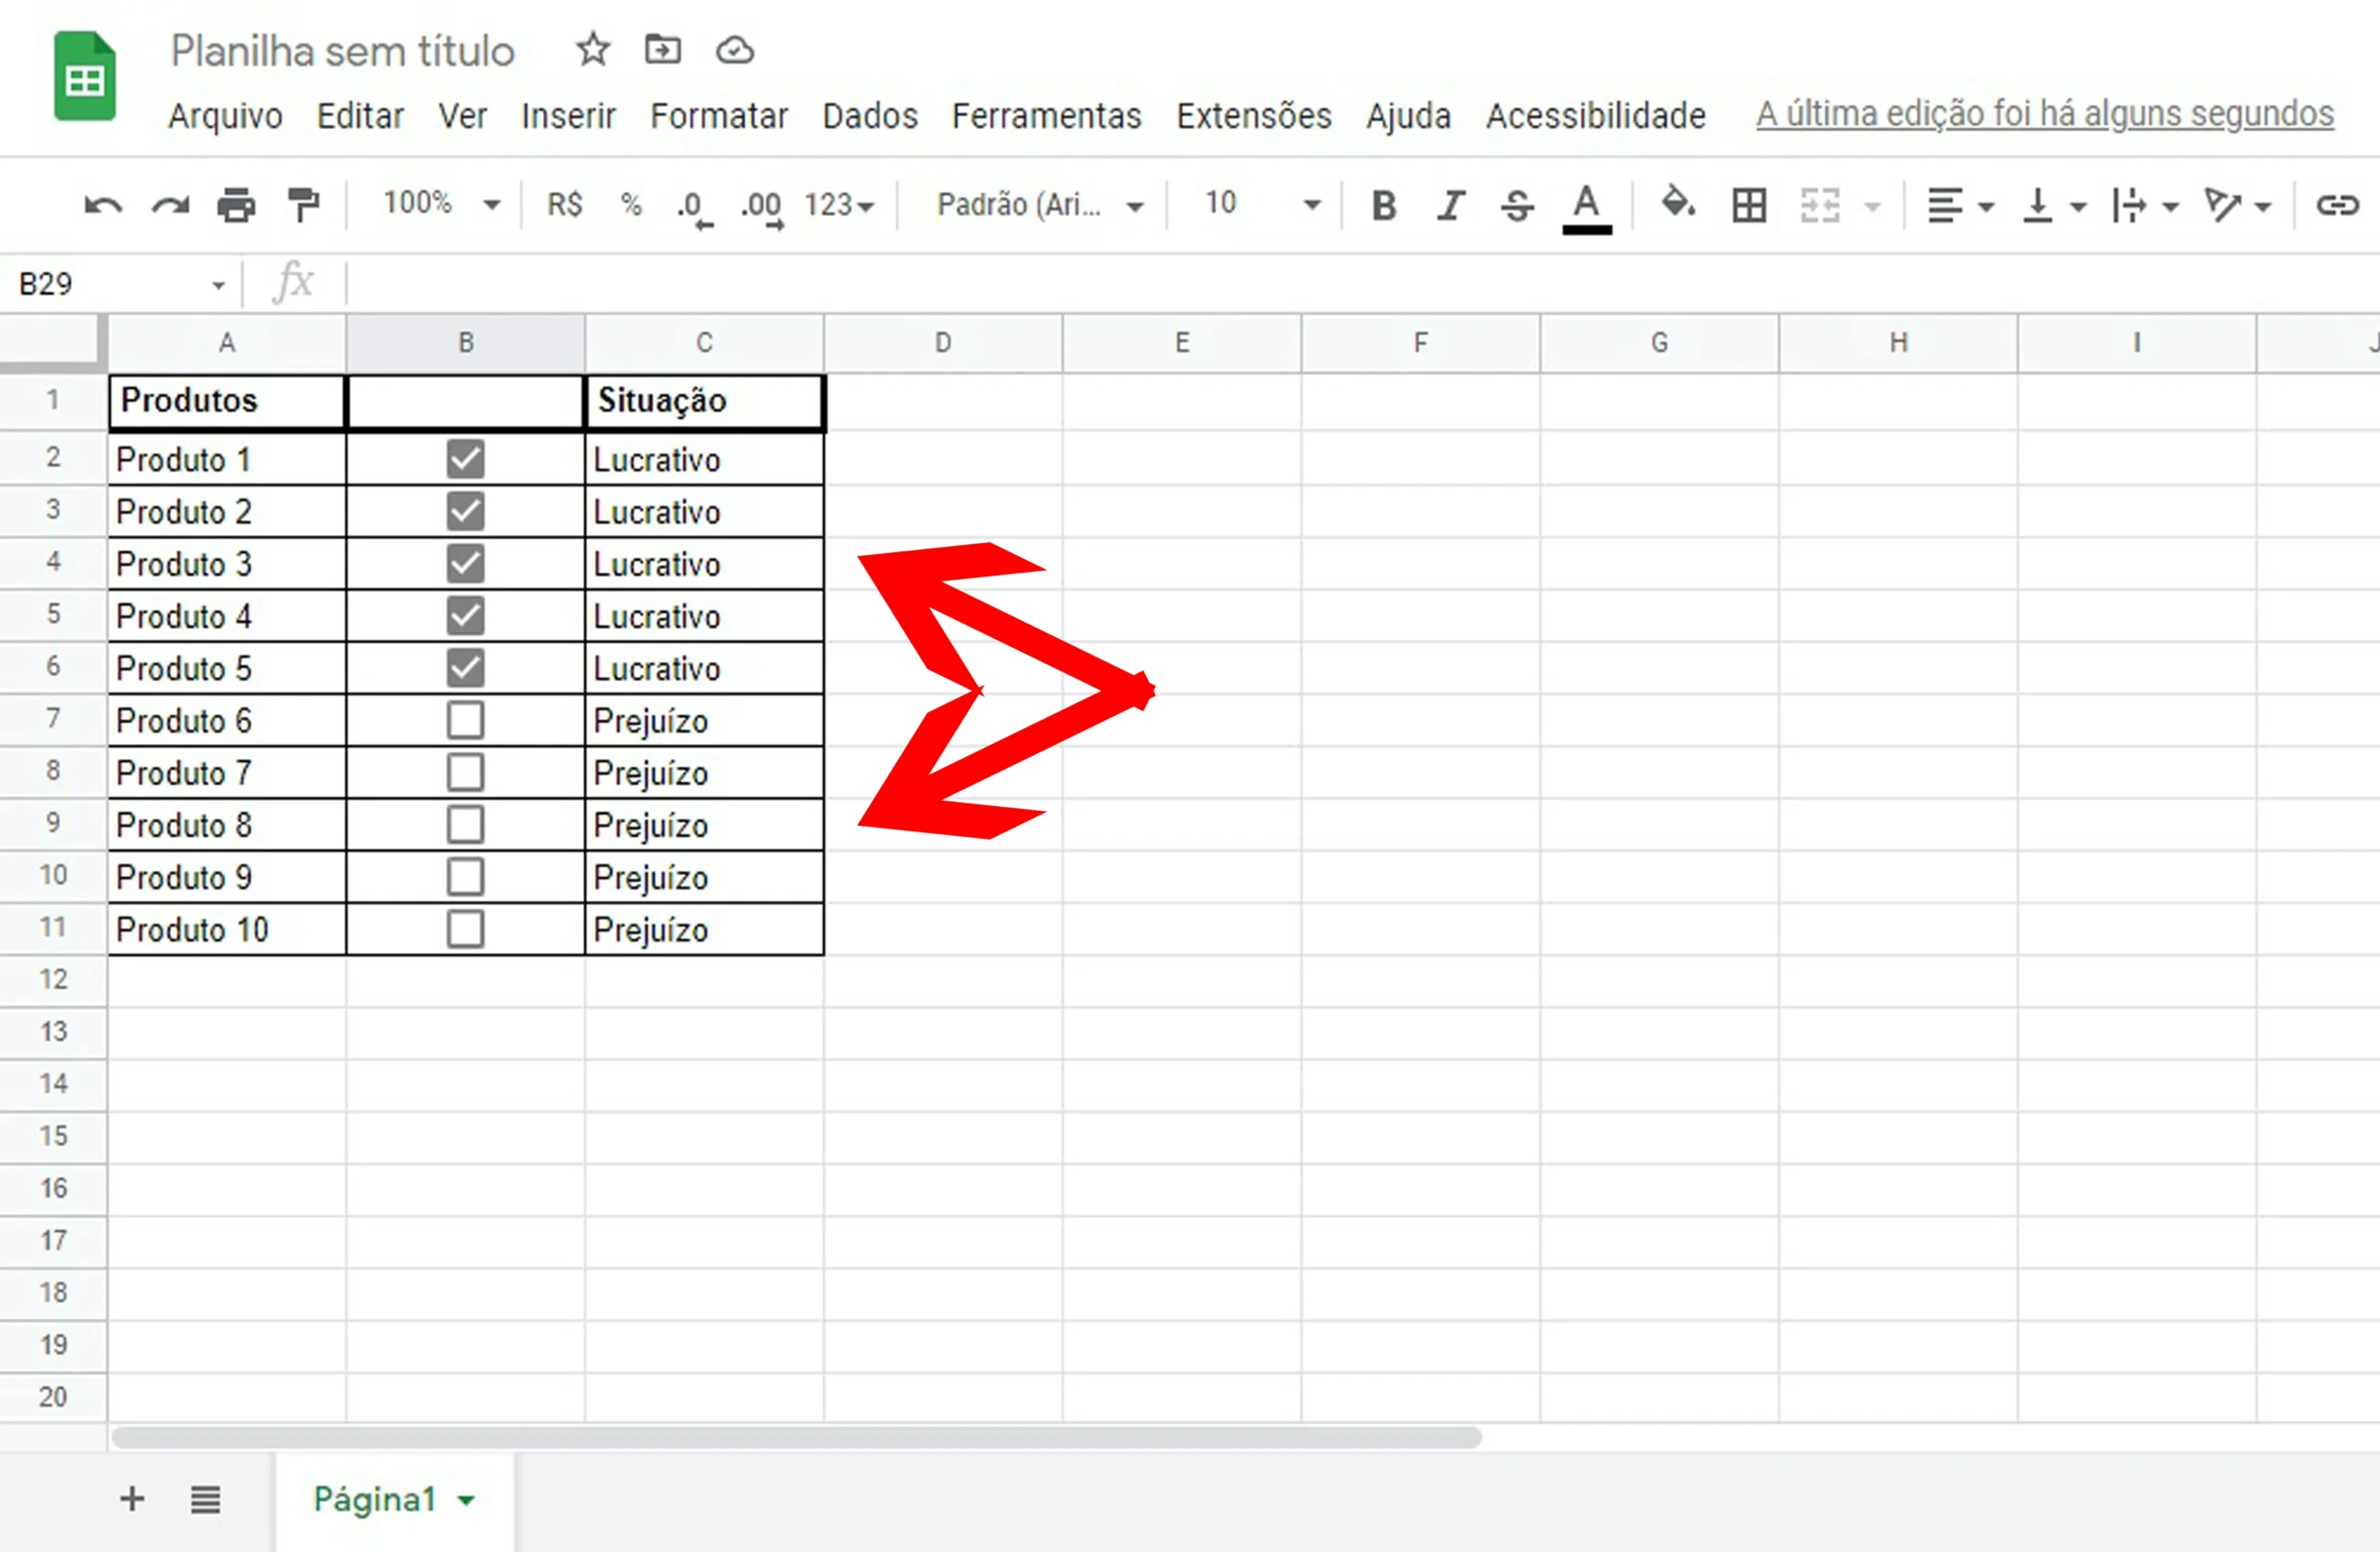The image size is (2380, 1552).
Task: Increase decimal places
Action: 762,208
